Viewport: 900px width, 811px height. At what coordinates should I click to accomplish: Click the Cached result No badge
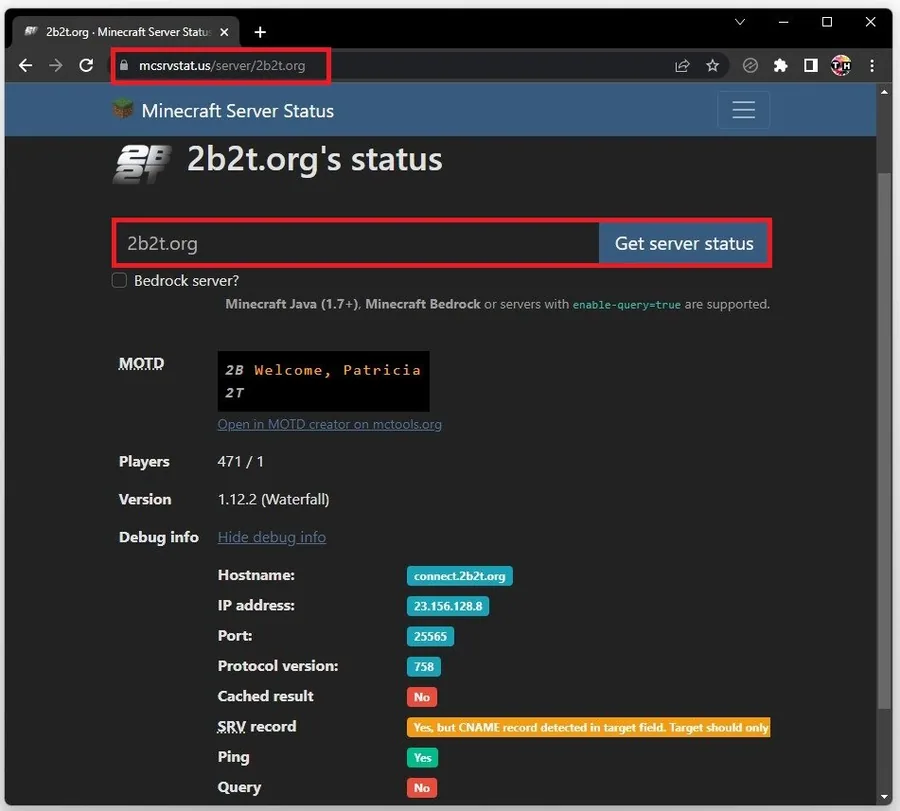tap(422, 697)
